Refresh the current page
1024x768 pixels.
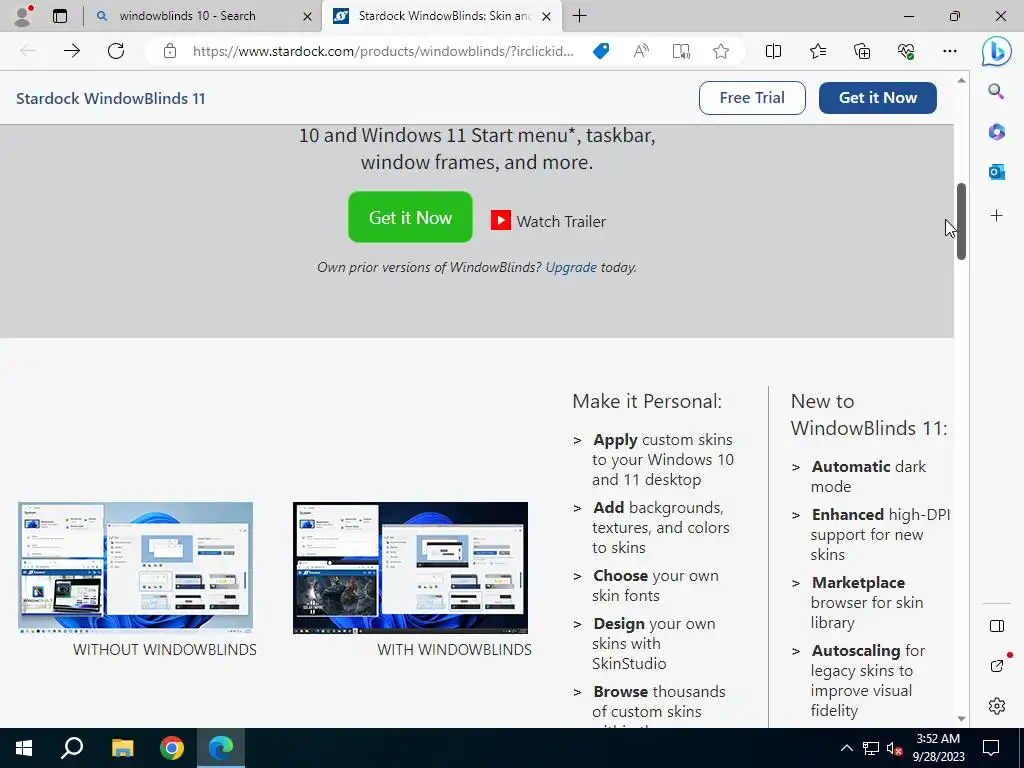[116, 51]
